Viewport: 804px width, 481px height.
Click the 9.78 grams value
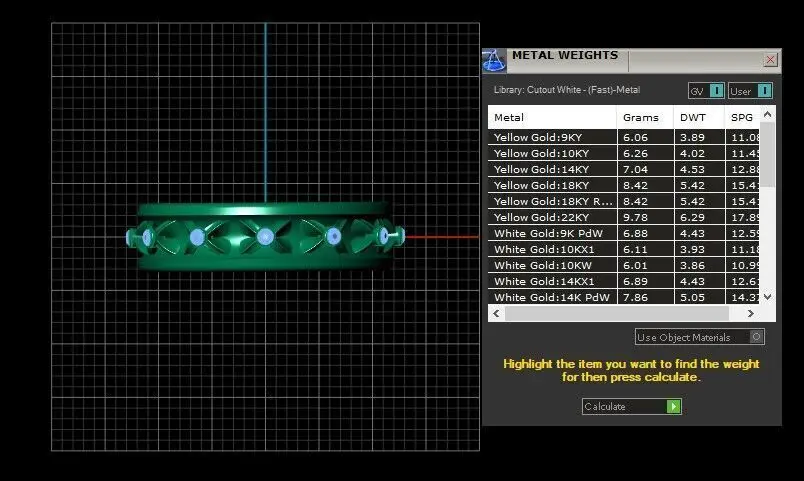(635, 217)
